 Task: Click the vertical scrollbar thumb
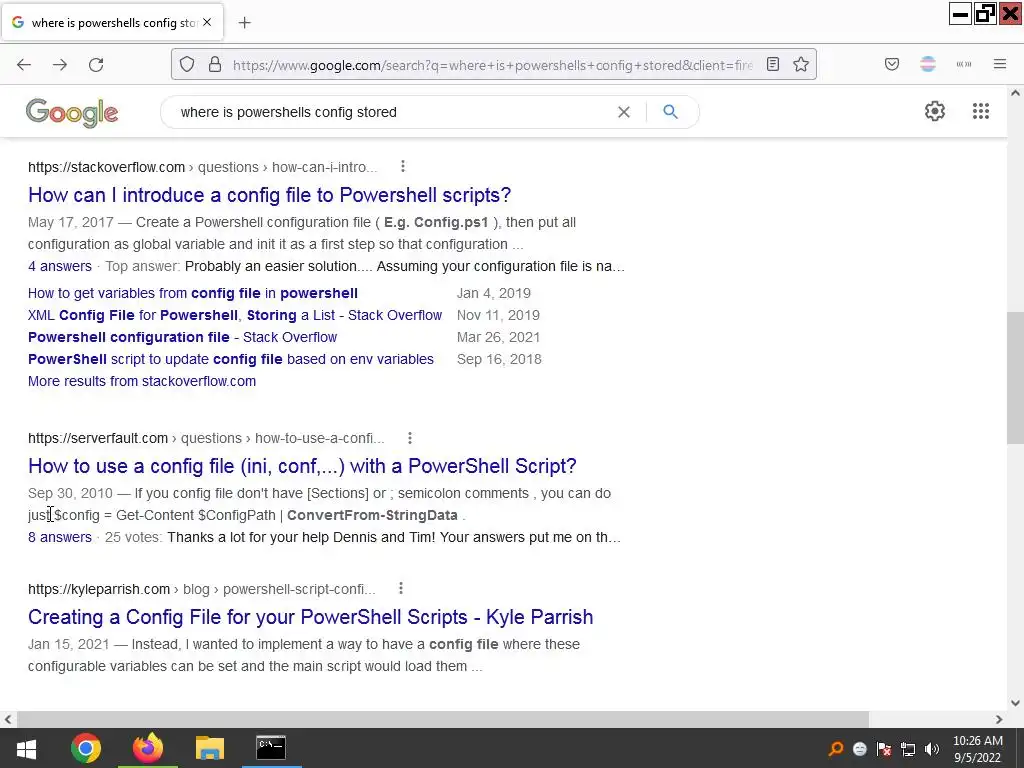coord(1015,377)
